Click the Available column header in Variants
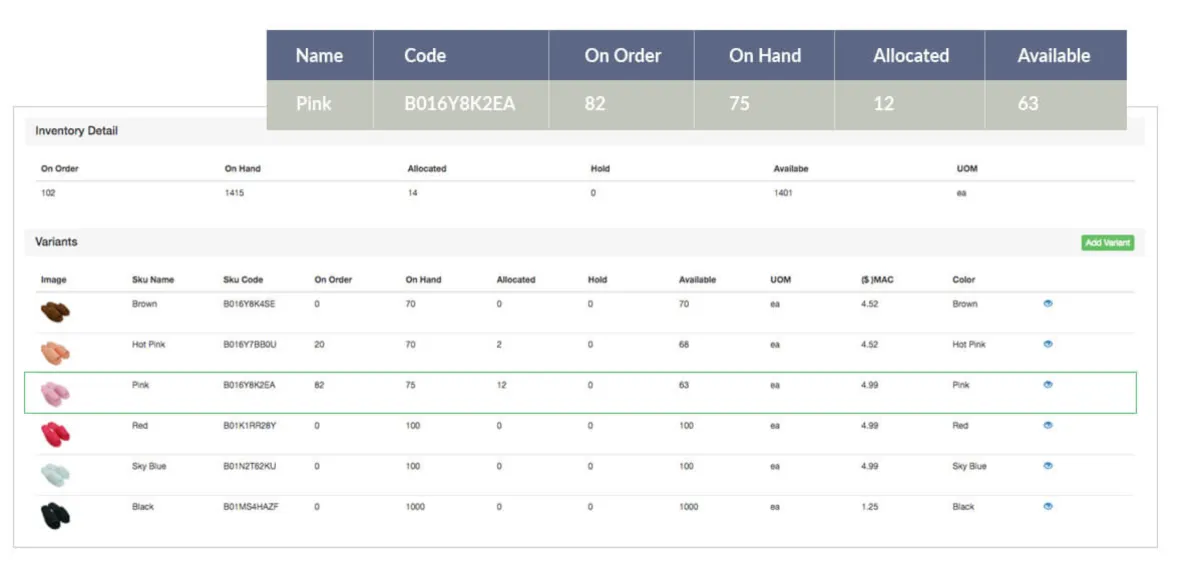The height and width of the screenshot is (571, 1200). click(697, 280)
